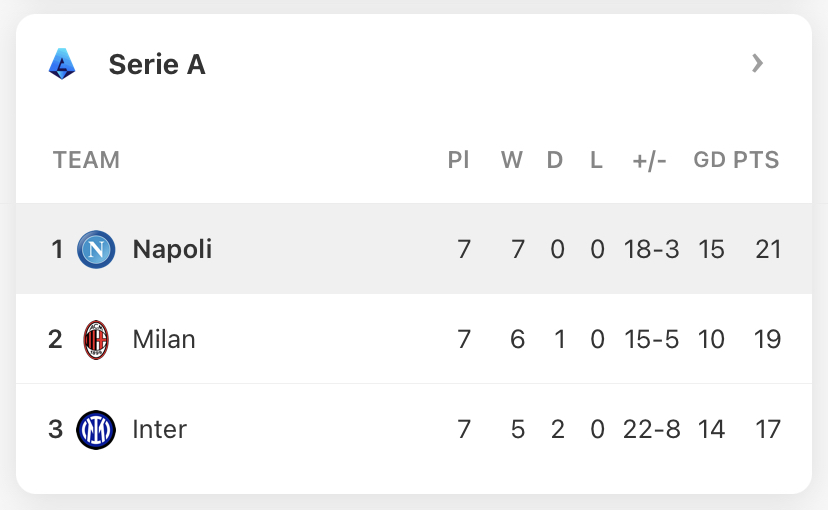
Task: Expand Serie A table with chevron arrow
Action: click(757, 63)
